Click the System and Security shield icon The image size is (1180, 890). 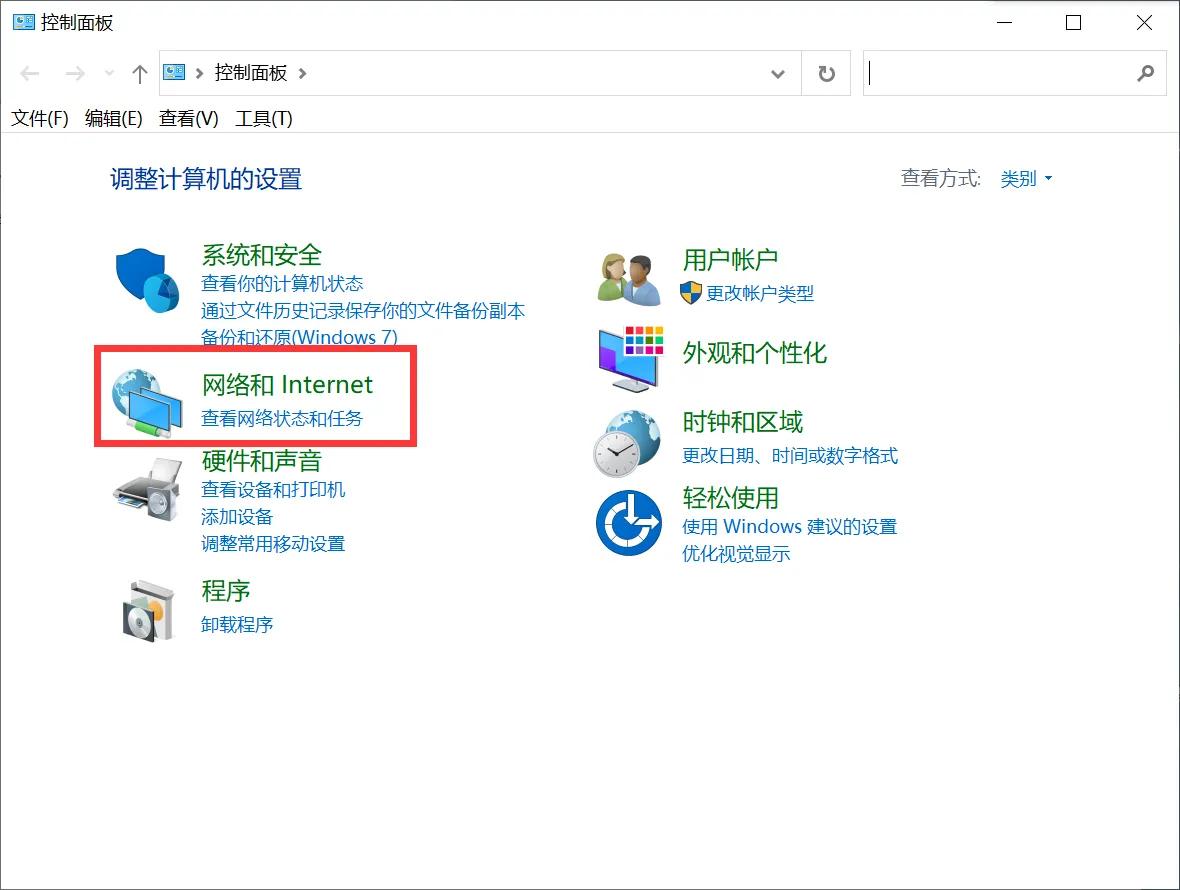point(146,279)
